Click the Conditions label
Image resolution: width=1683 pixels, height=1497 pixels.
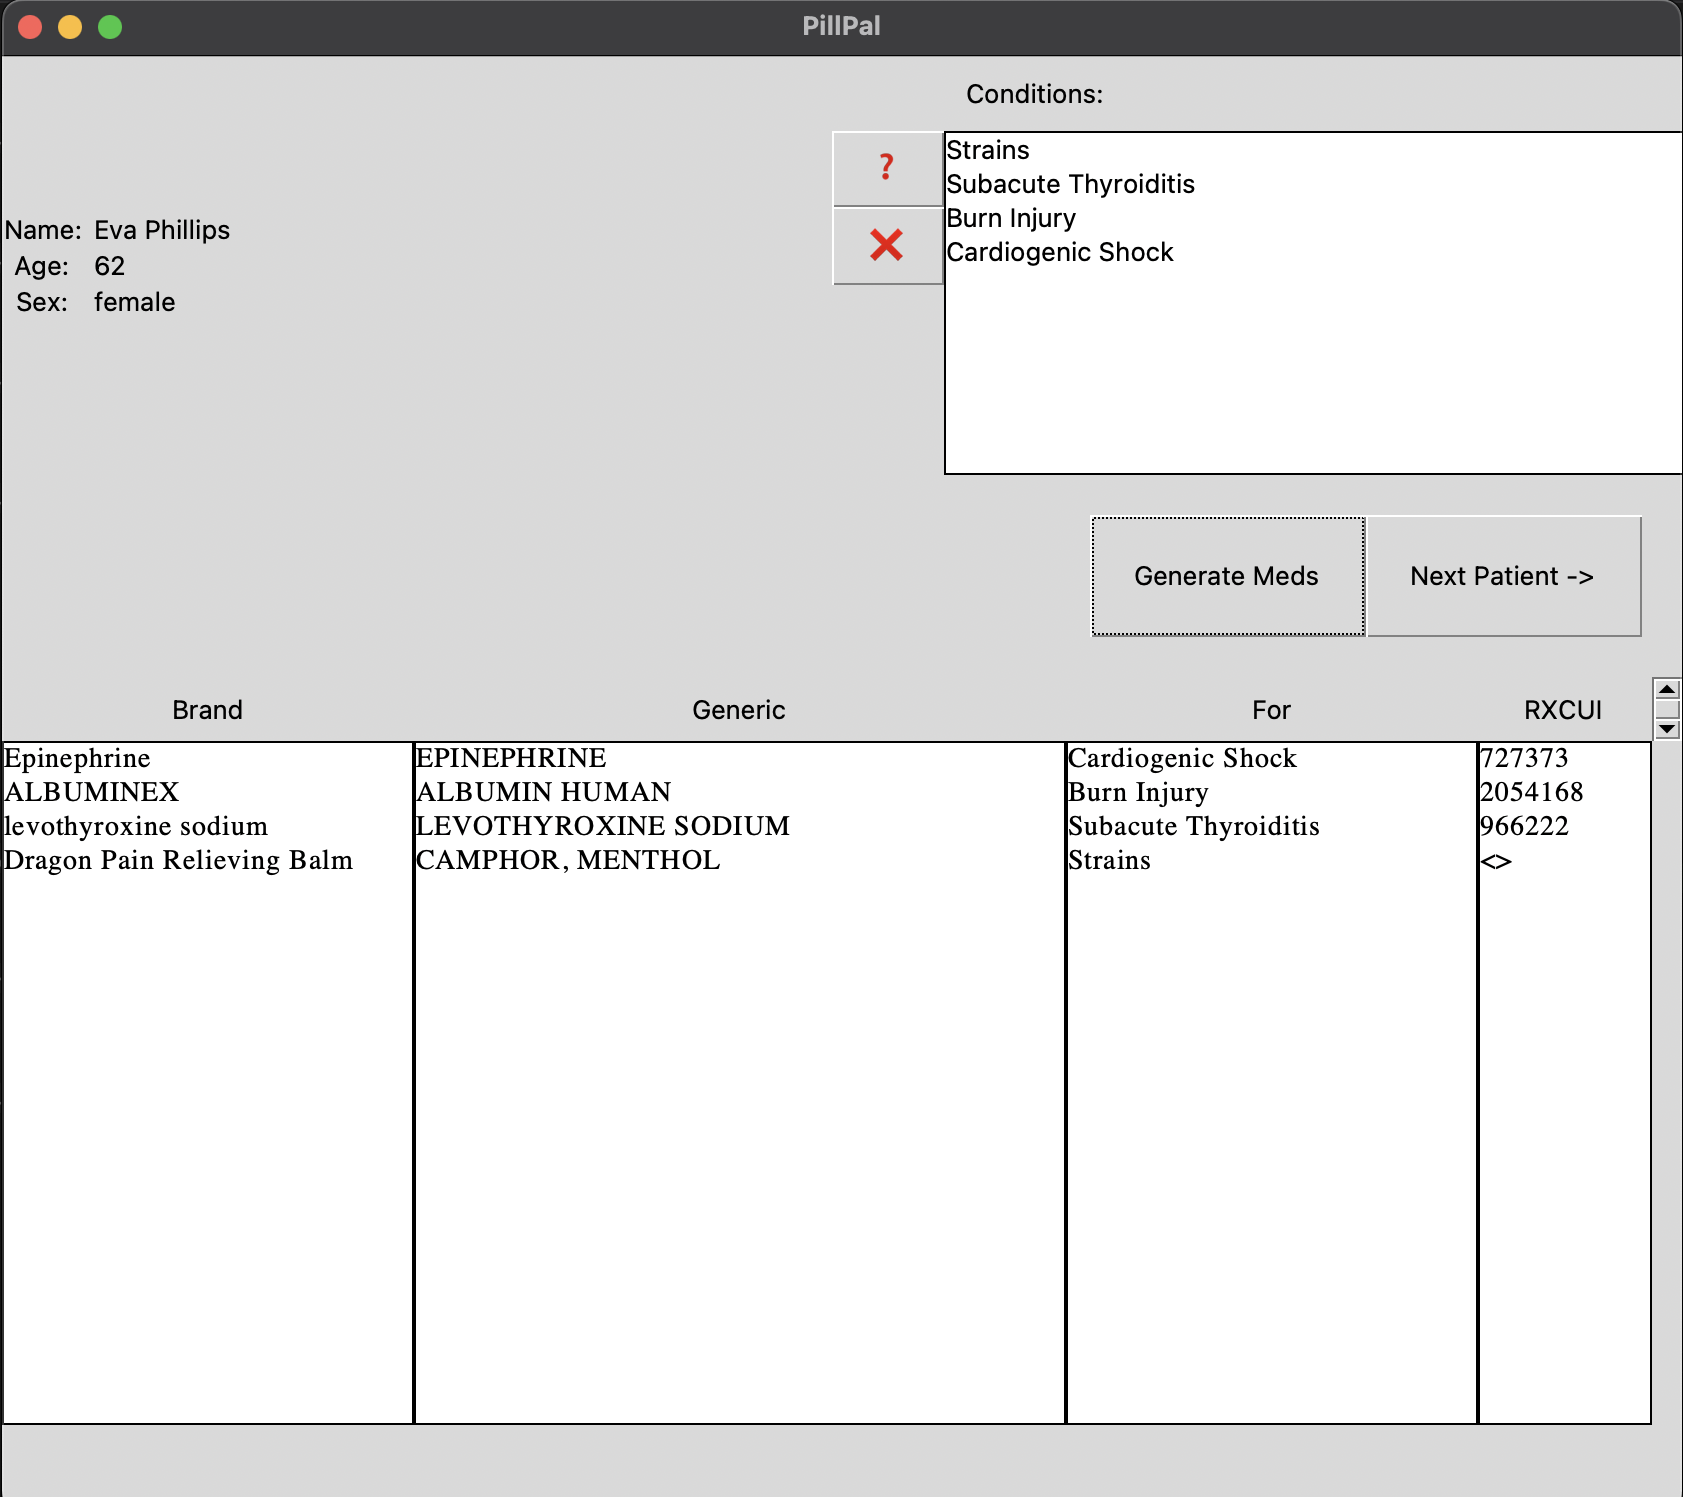click(x=1034, y=94)
